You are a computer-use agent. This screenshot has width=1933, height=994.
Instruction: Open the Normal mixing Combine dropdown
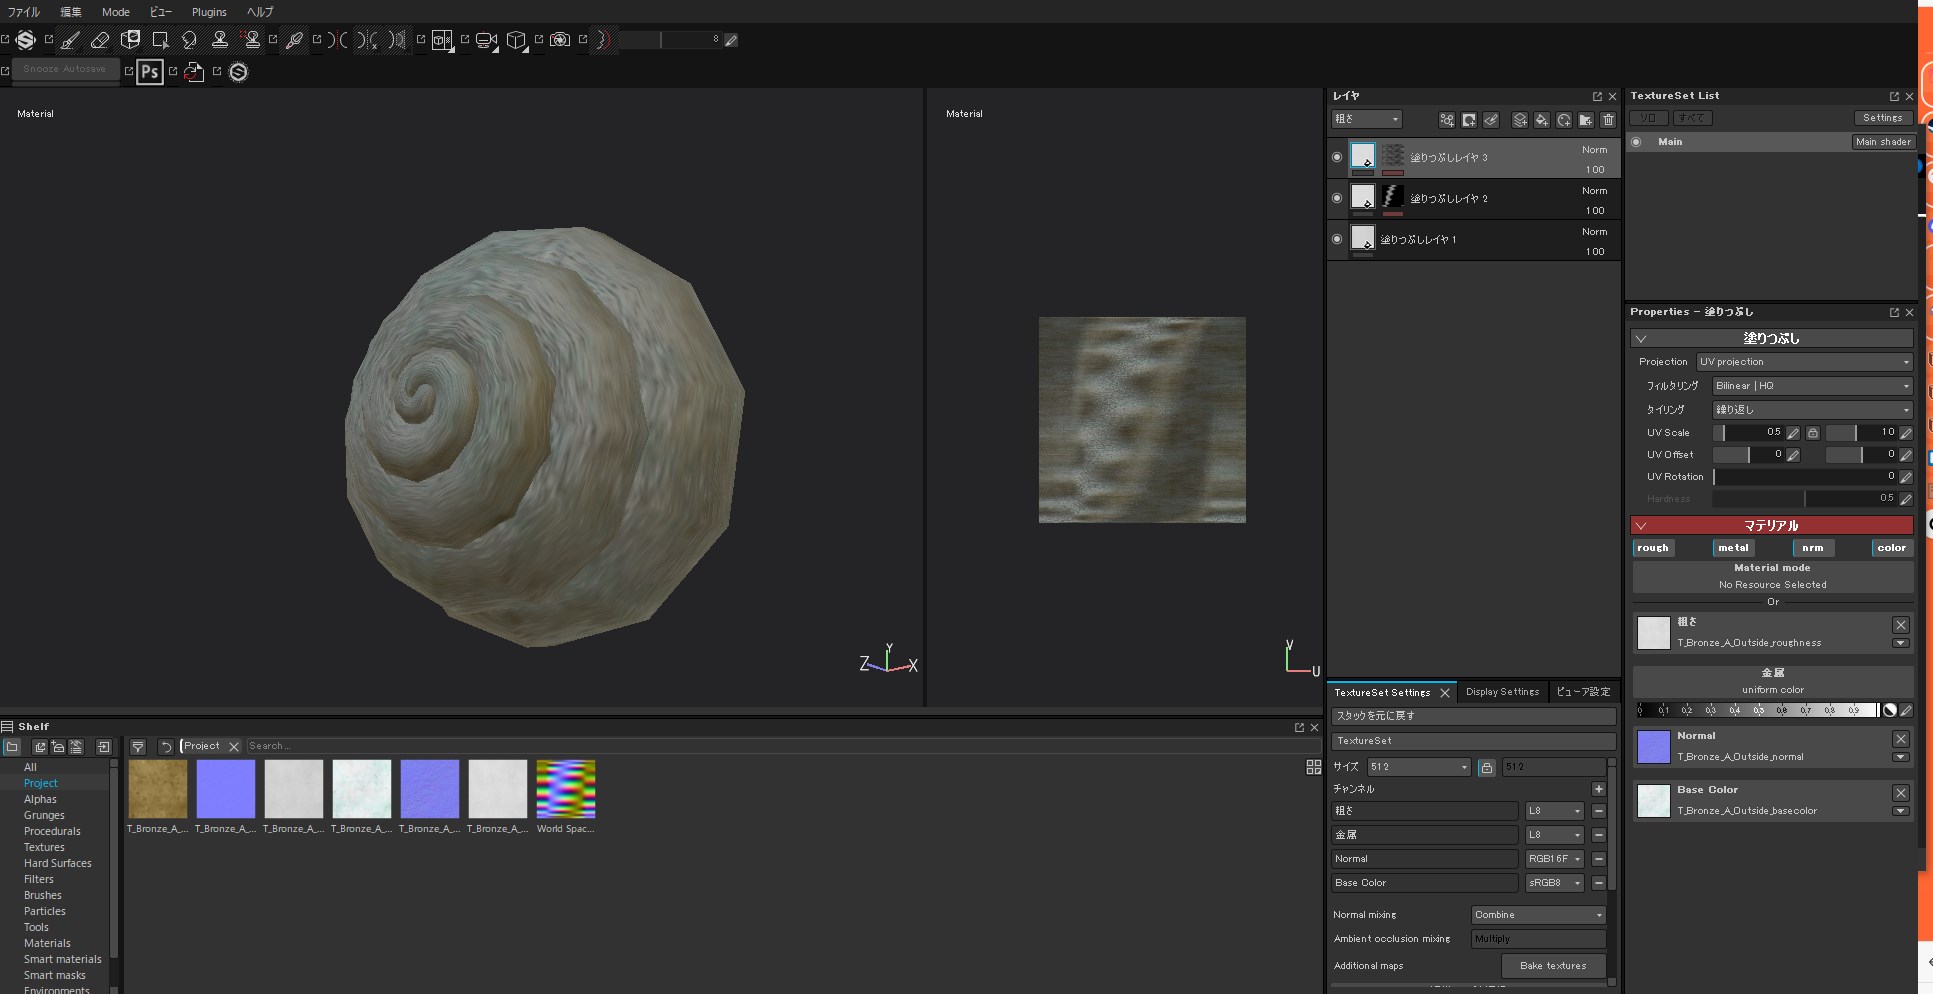pyautogui.click(x=1538, y=915)
